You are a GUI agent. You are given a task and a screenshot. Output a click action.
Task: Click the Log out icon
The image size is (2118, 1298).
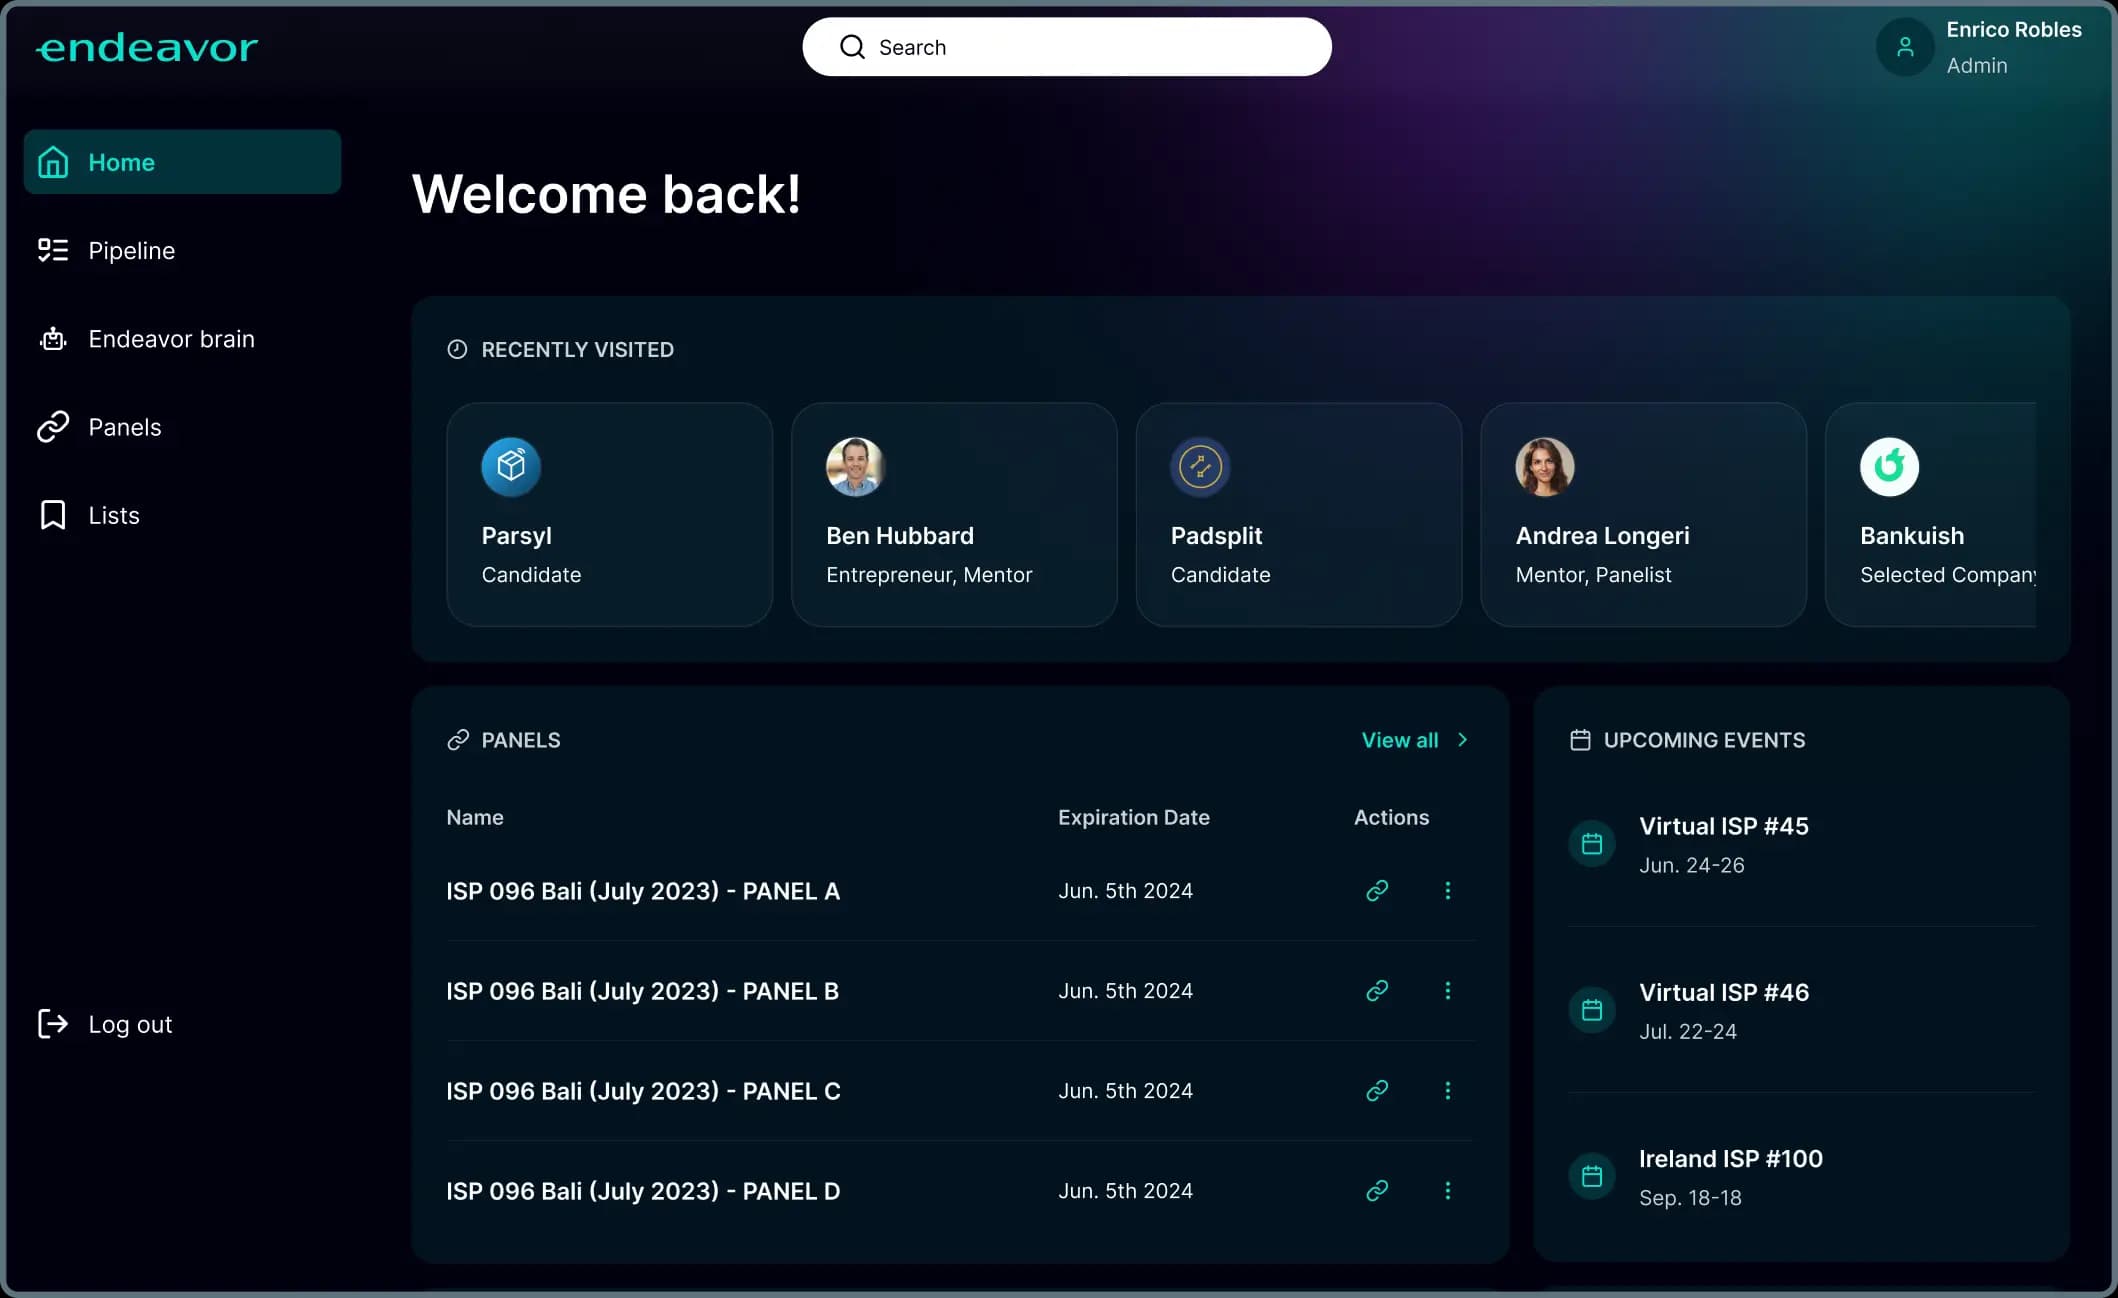click(53, 1023)
